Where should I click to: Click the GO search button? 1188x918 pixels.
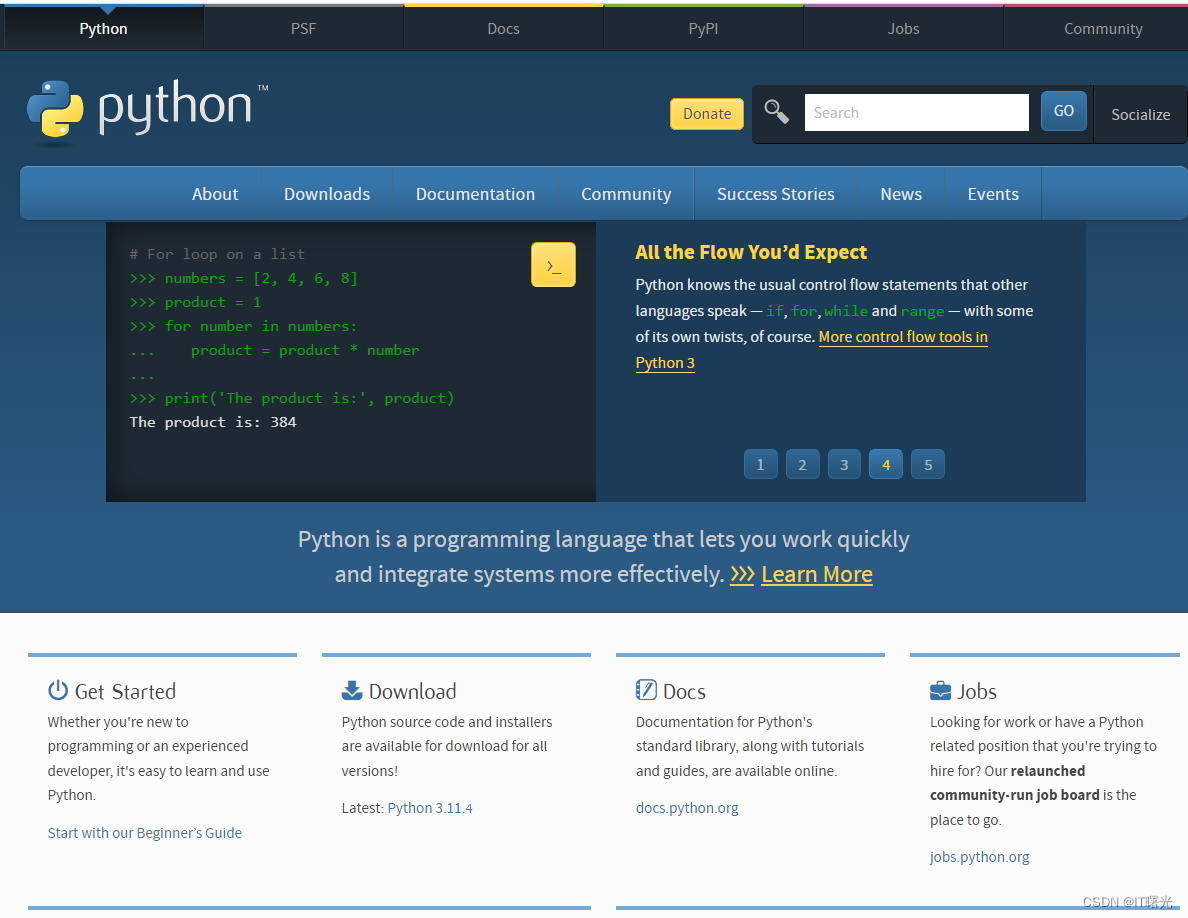(x=1064, y=111)
